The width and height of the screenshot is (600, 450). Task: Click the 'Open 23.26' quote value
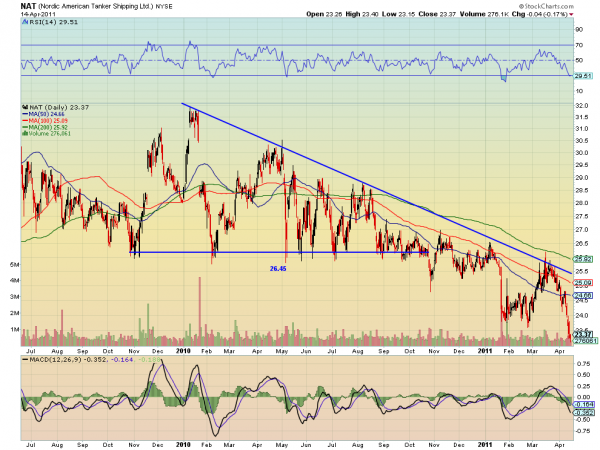[x=324, y=14]
